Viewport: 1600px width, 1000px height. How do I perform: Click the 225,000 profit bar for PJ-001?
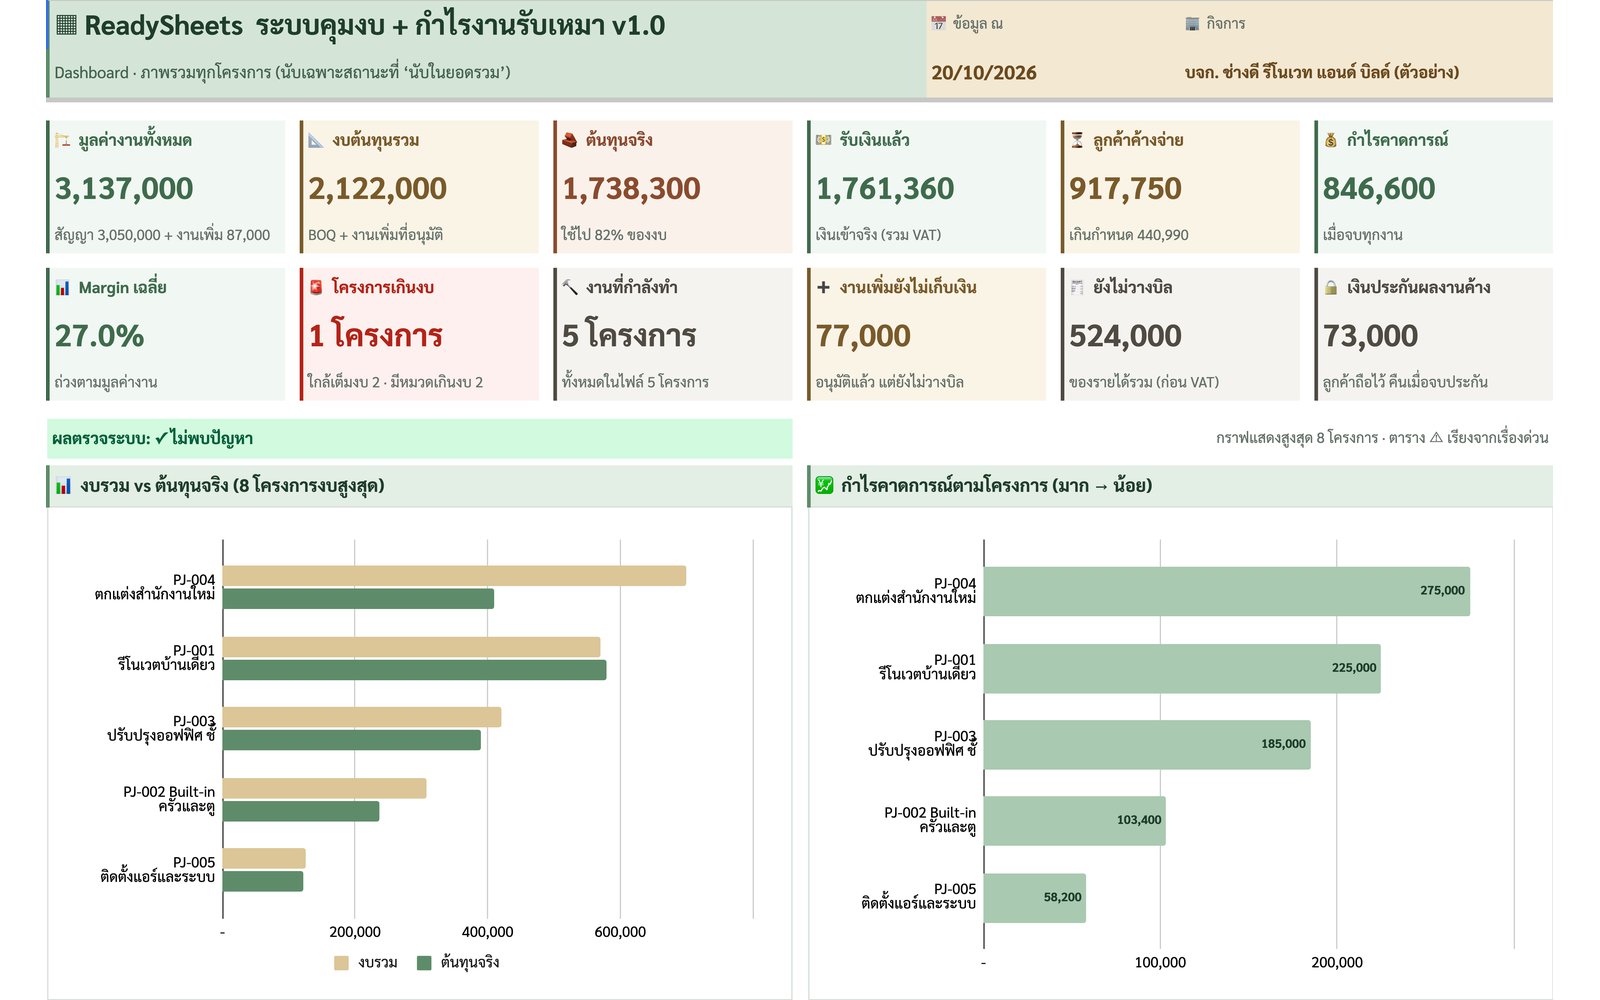(1182, 668)
